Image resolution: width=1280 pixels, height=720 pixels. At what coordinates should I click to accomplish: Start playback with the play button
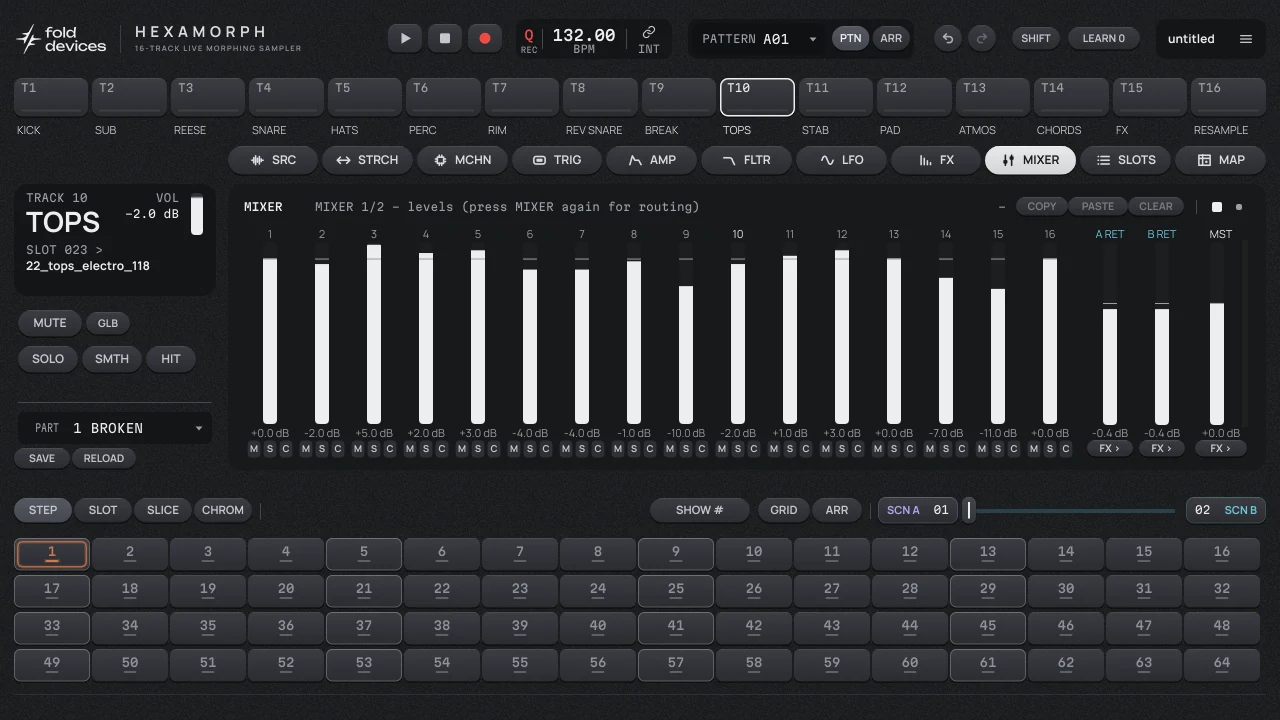tap(405, 38)
